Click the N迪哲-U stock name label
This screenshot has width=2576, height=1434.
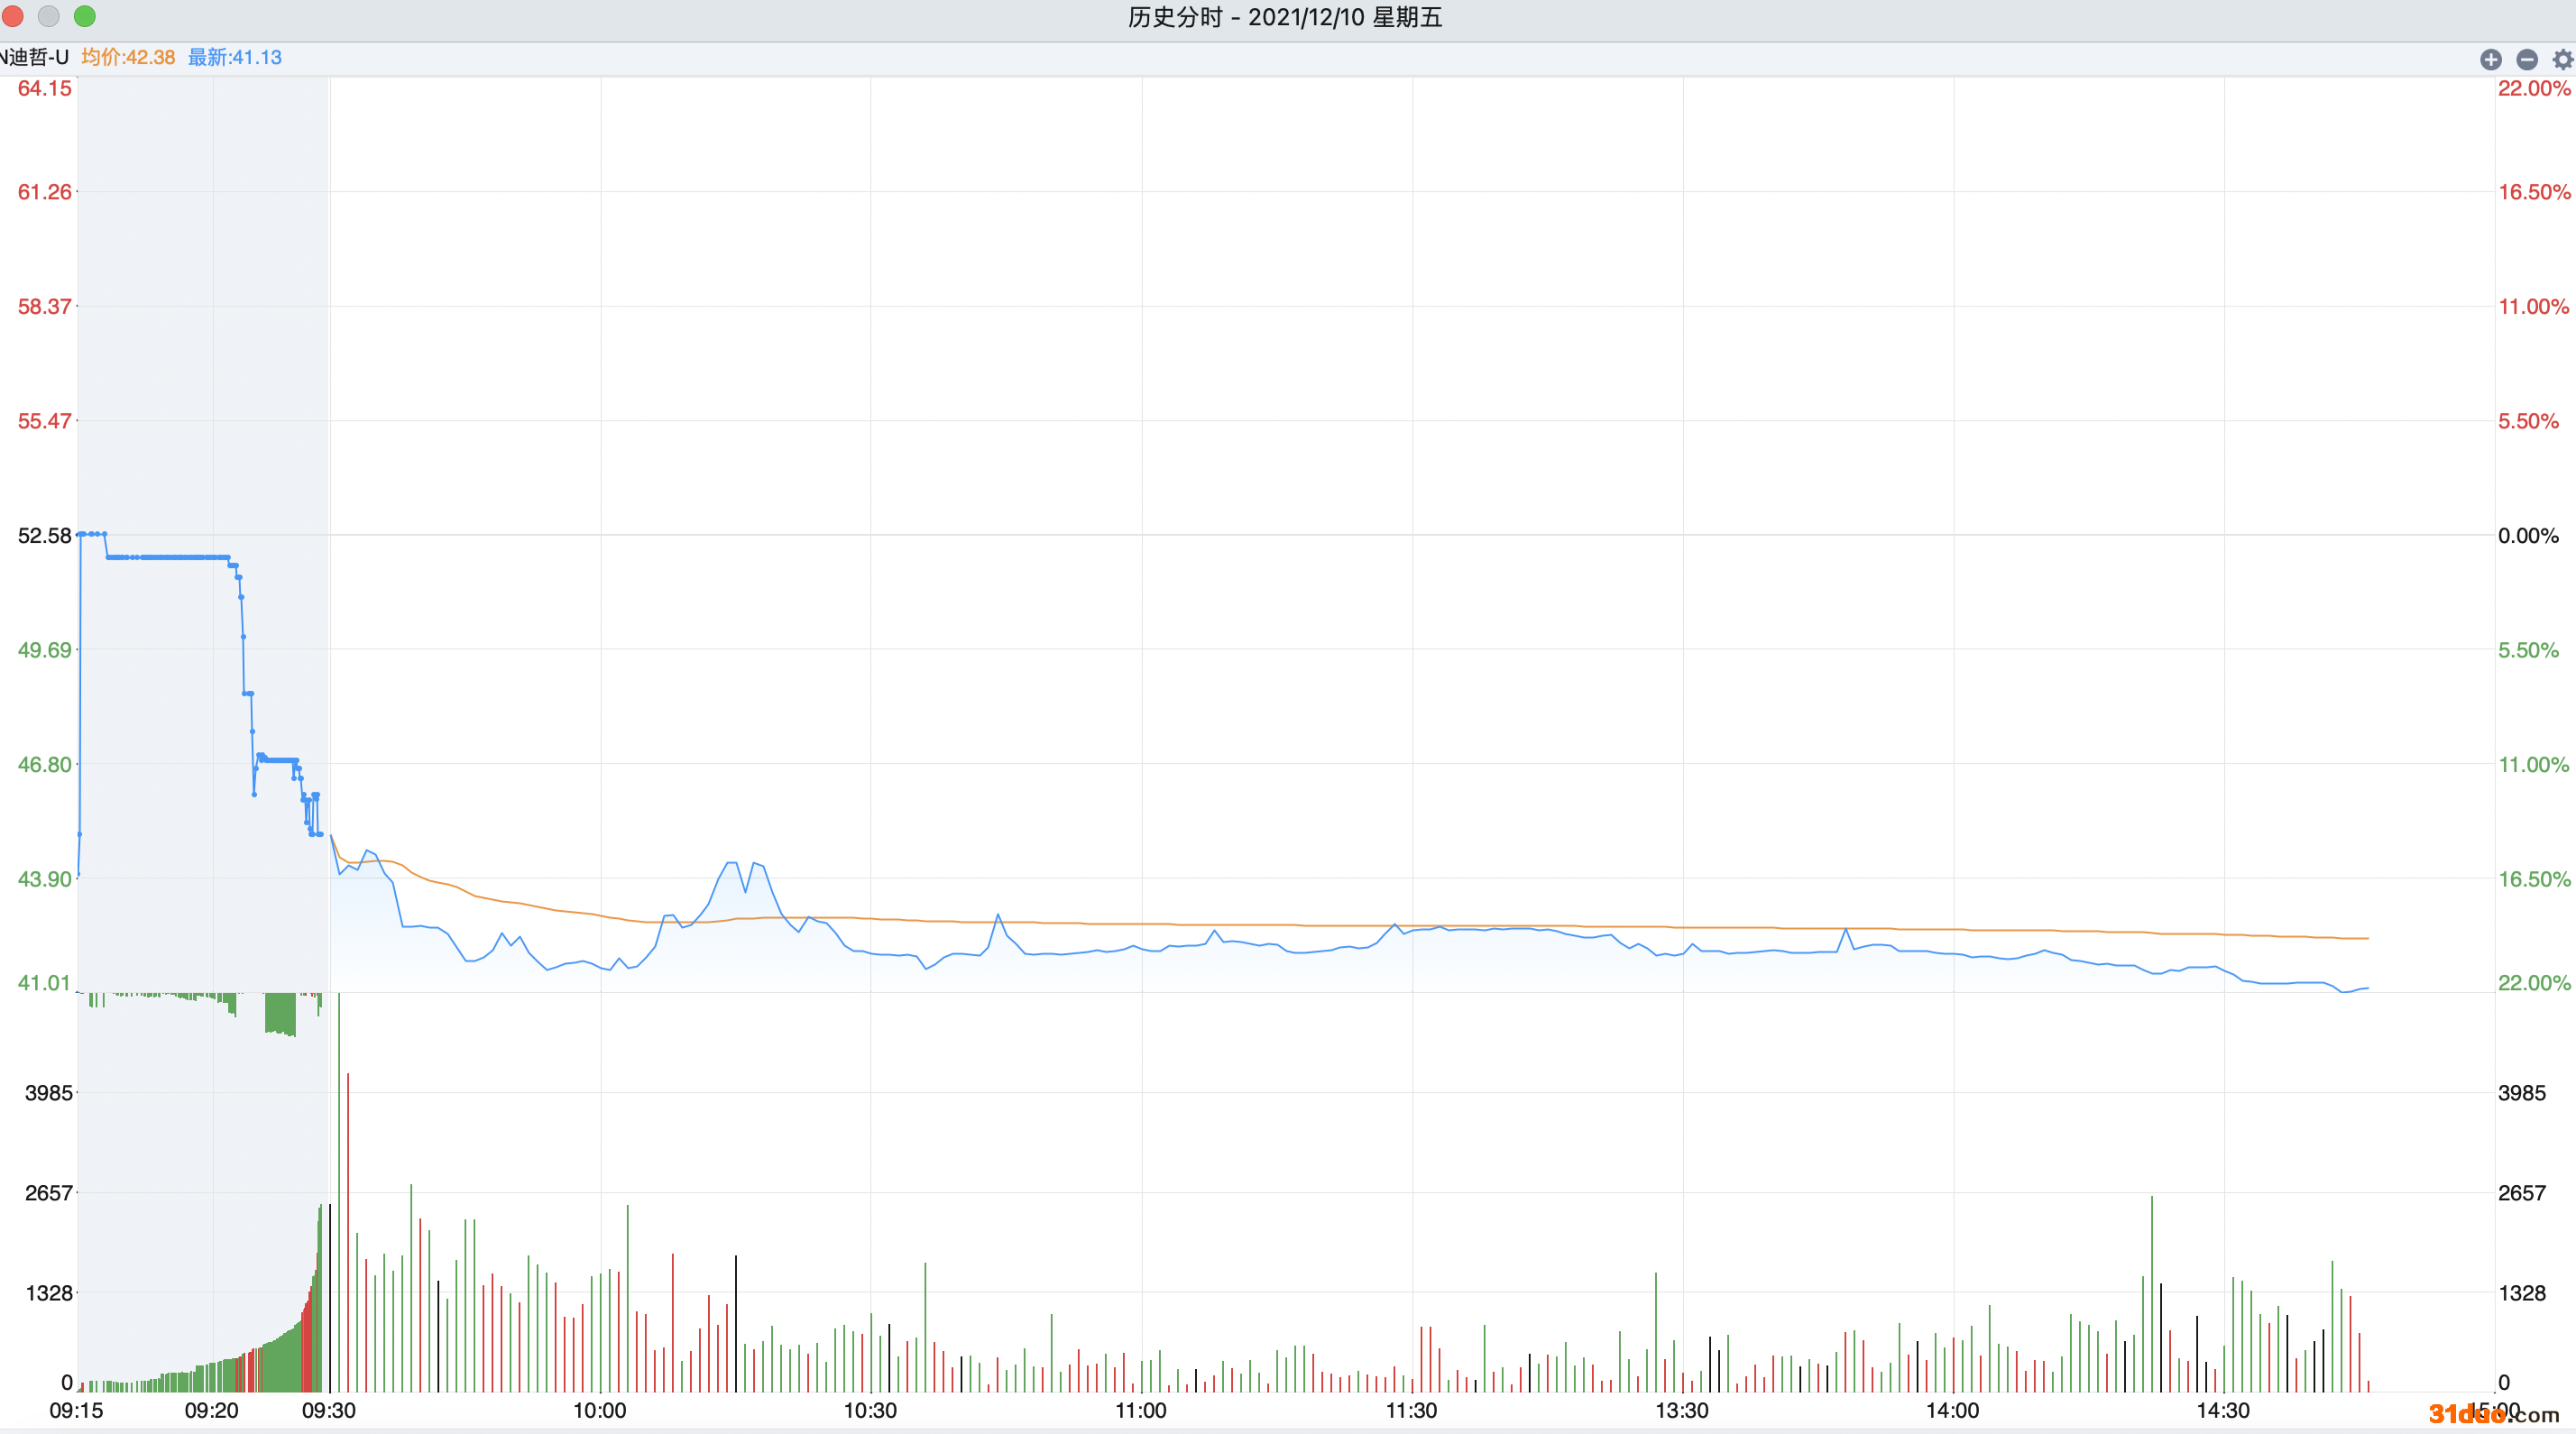(35, 57)
